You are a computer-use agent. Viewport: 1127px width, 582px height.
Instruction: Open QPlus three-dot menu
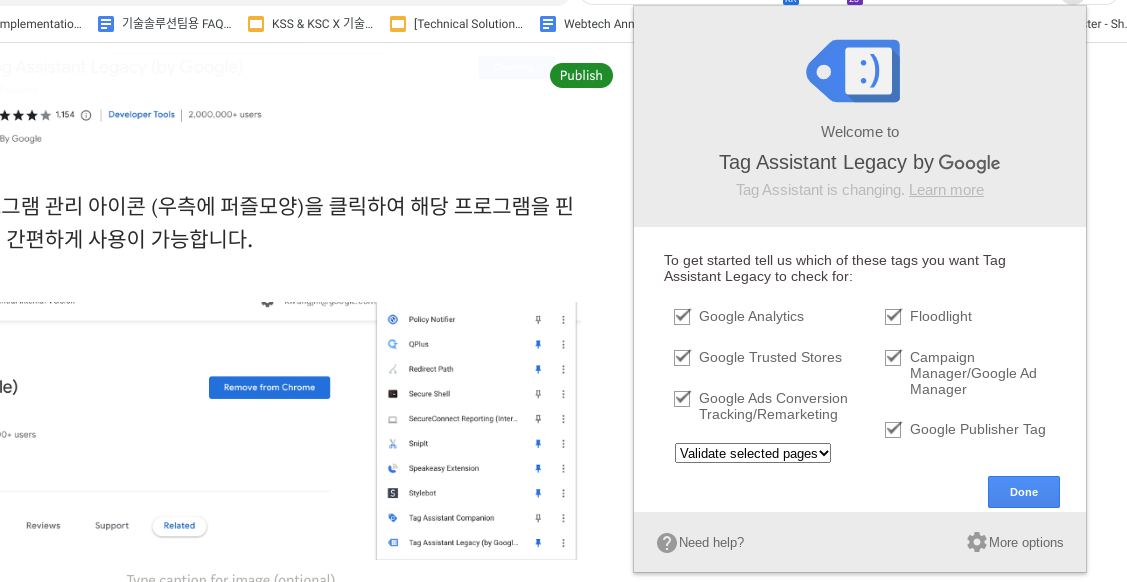click(564, 344)
